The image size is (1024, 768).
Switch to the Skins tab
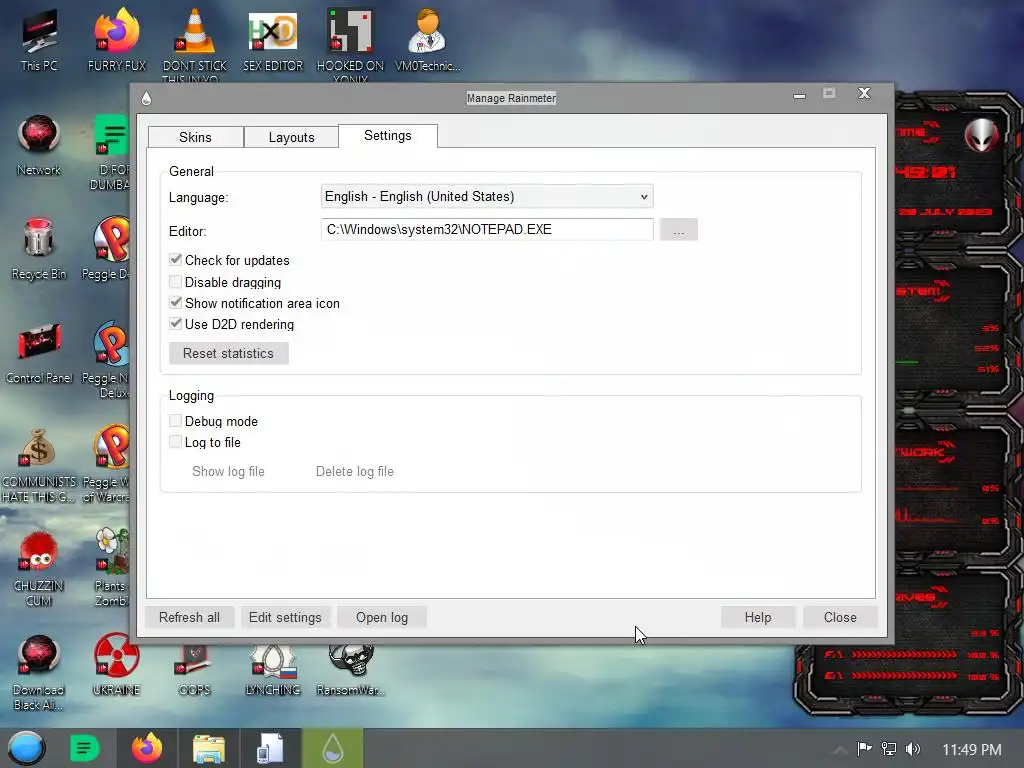[195, 137]
